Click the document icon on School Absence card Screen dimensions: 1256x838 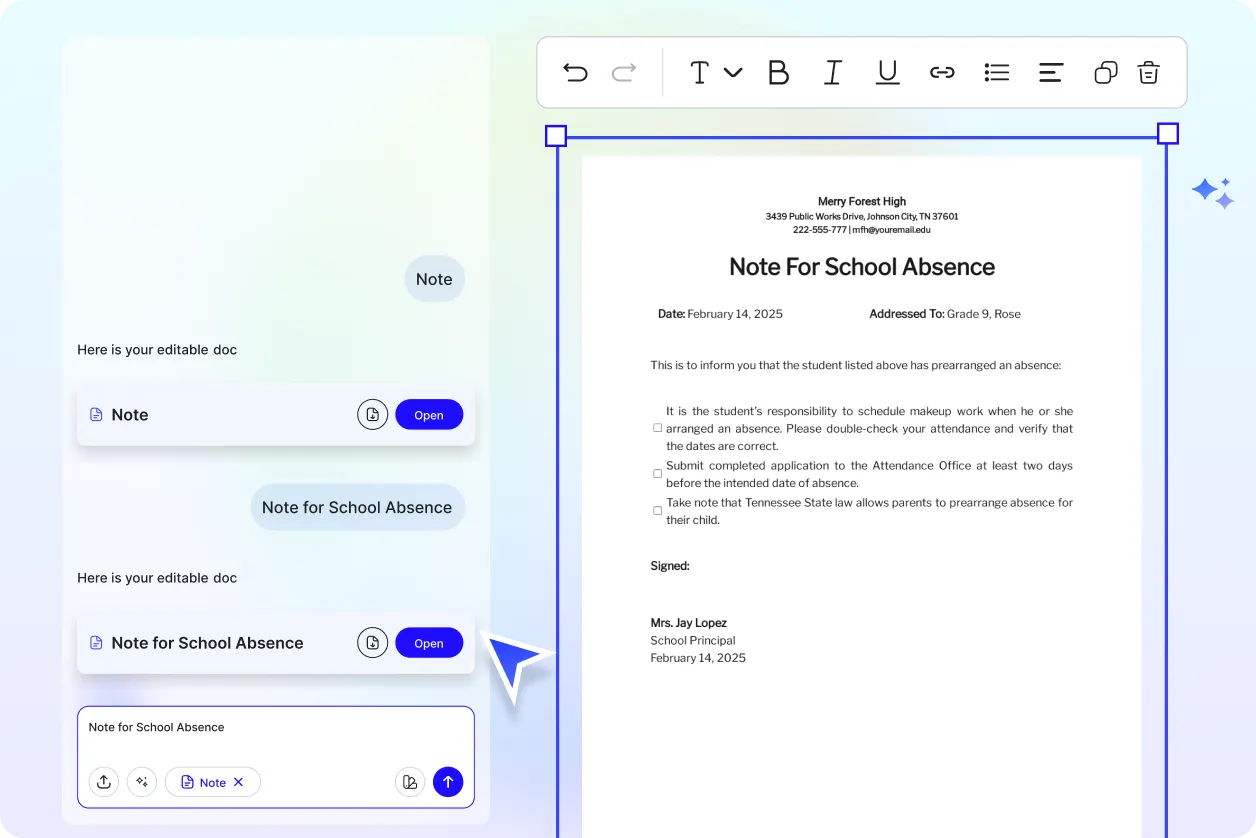pyautogui.click(x=97, y=643)
